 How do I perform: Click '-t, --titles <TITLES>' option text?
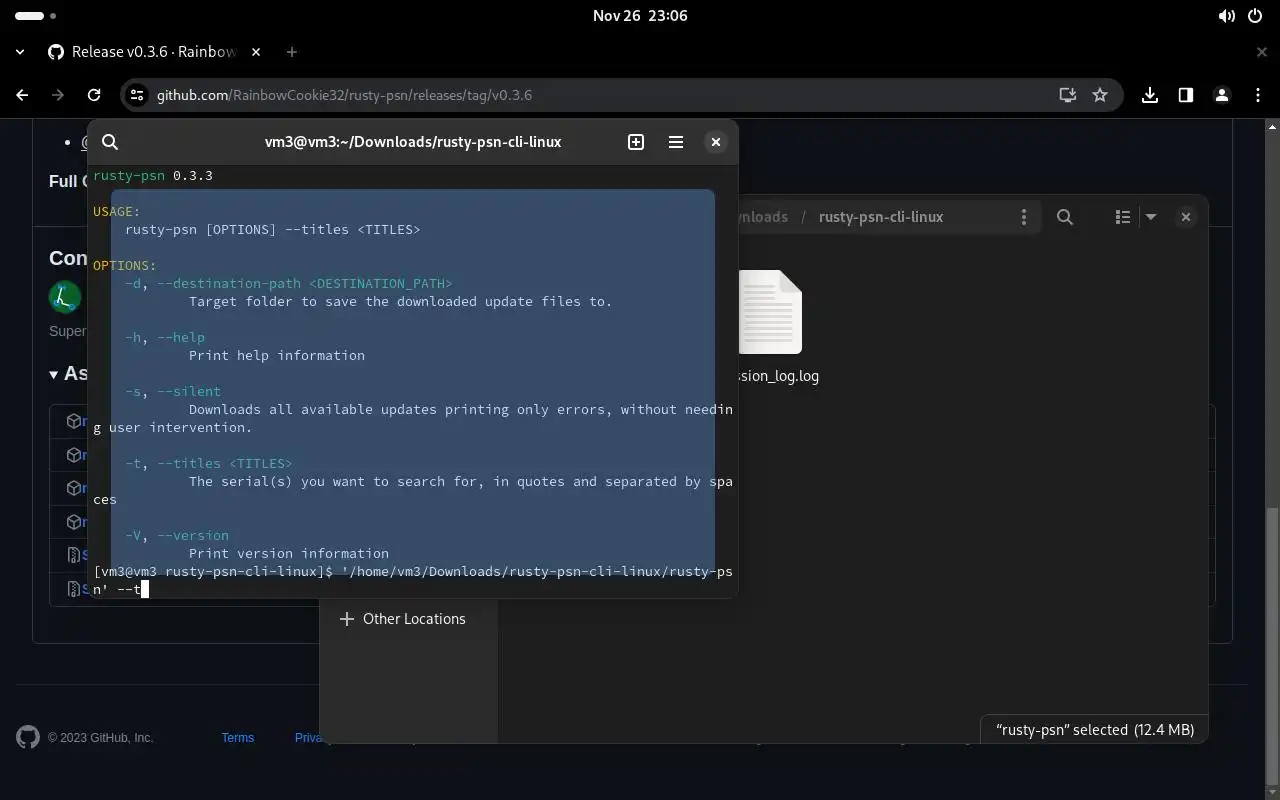point(209,464)
